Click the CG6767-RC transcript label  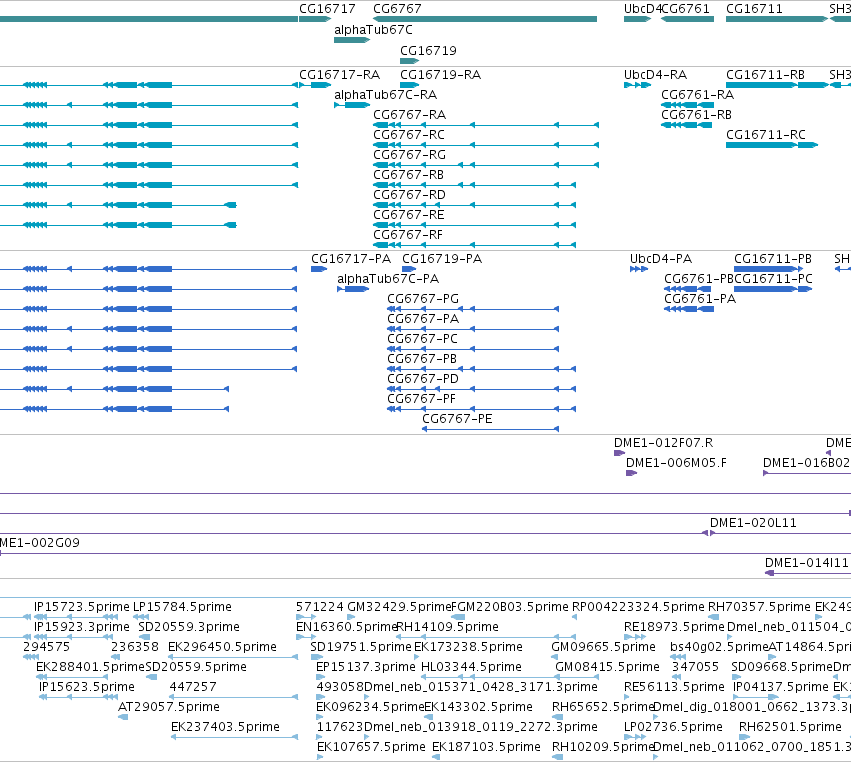409,135
